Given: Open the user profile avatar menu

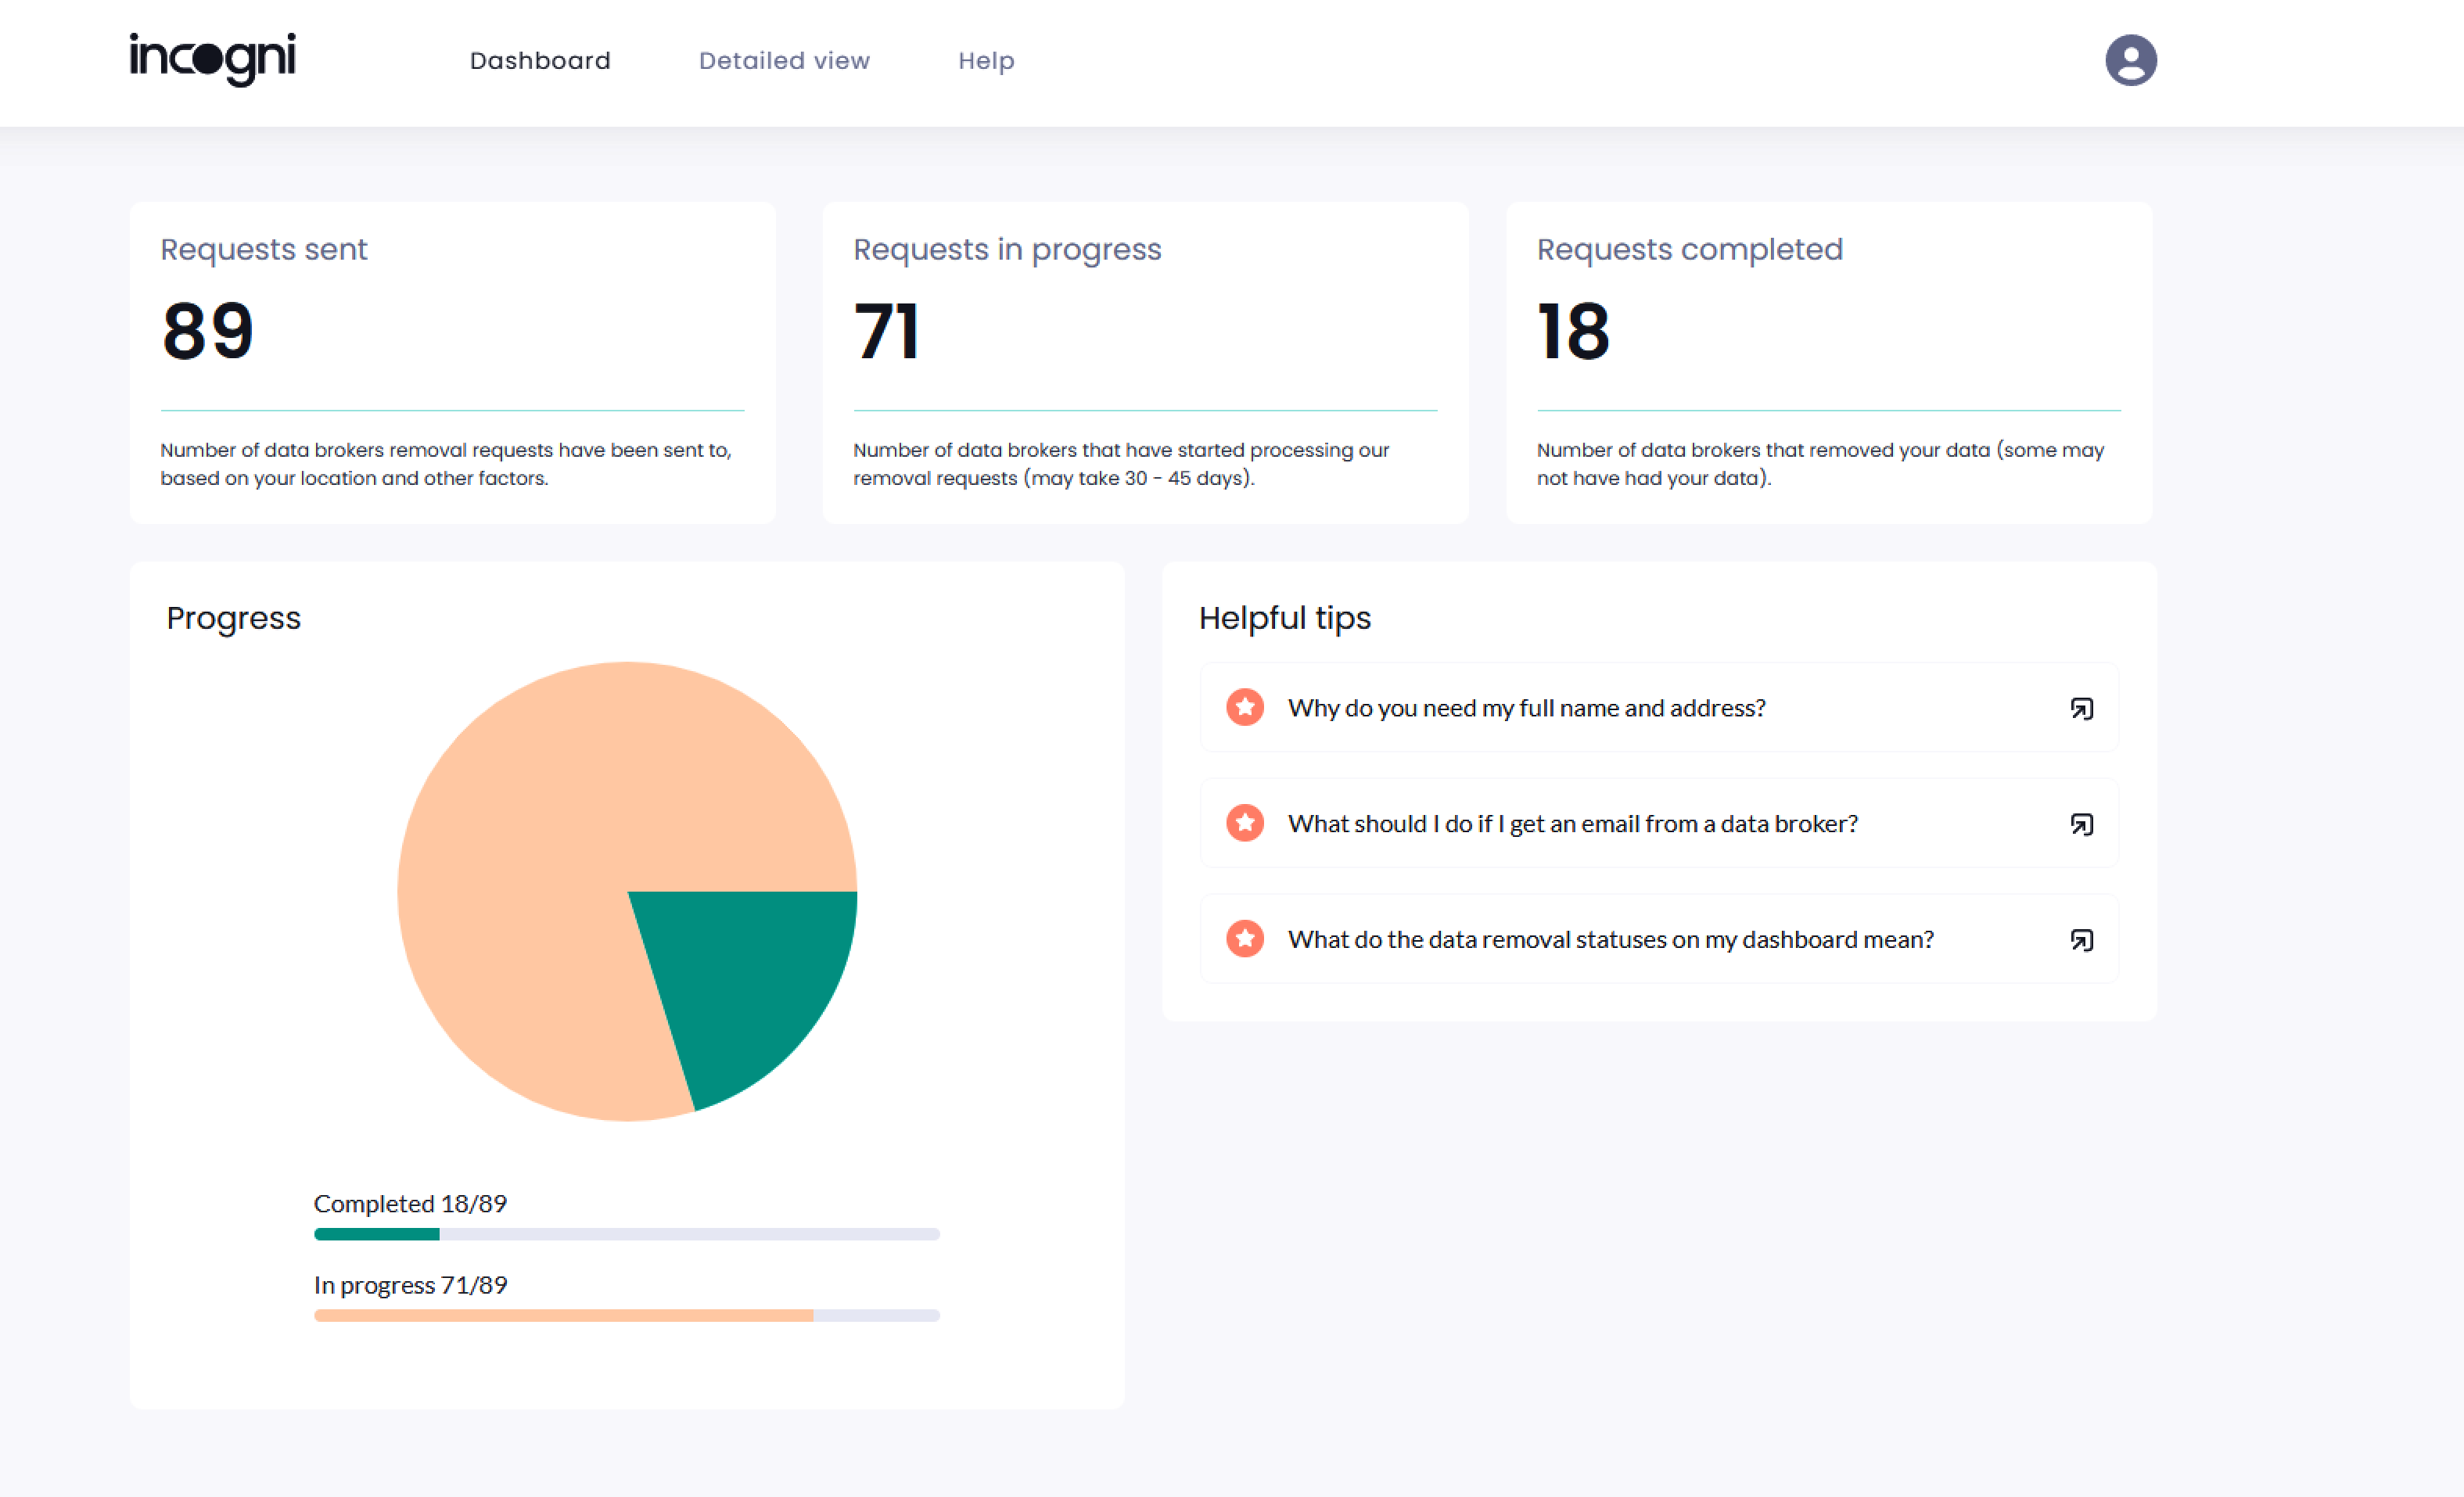Looking at the screenshot, I should pos(2130,60).
